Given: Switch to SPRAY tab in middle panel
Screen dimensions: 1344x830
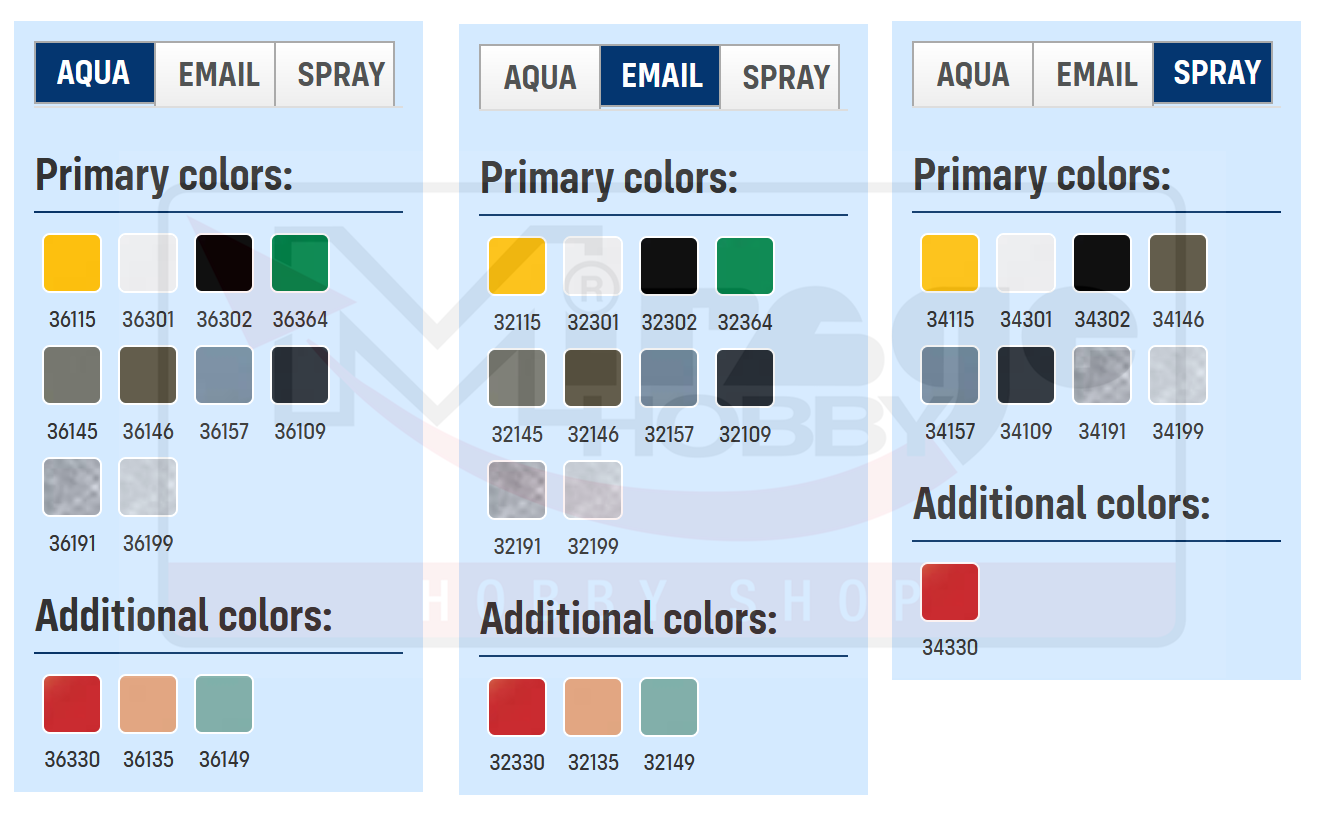Looking at the screenshot, I should [x=786, y=77].
